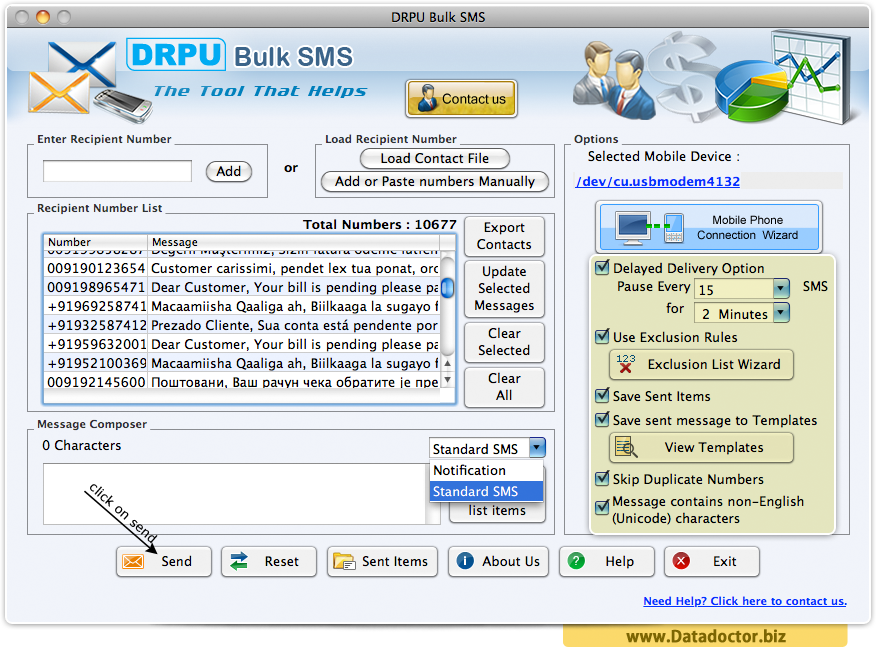Screen dimensions: 876x647
Task: Click the partly hidden list items button
Action: pyautogui.click(x=497, y=511)
